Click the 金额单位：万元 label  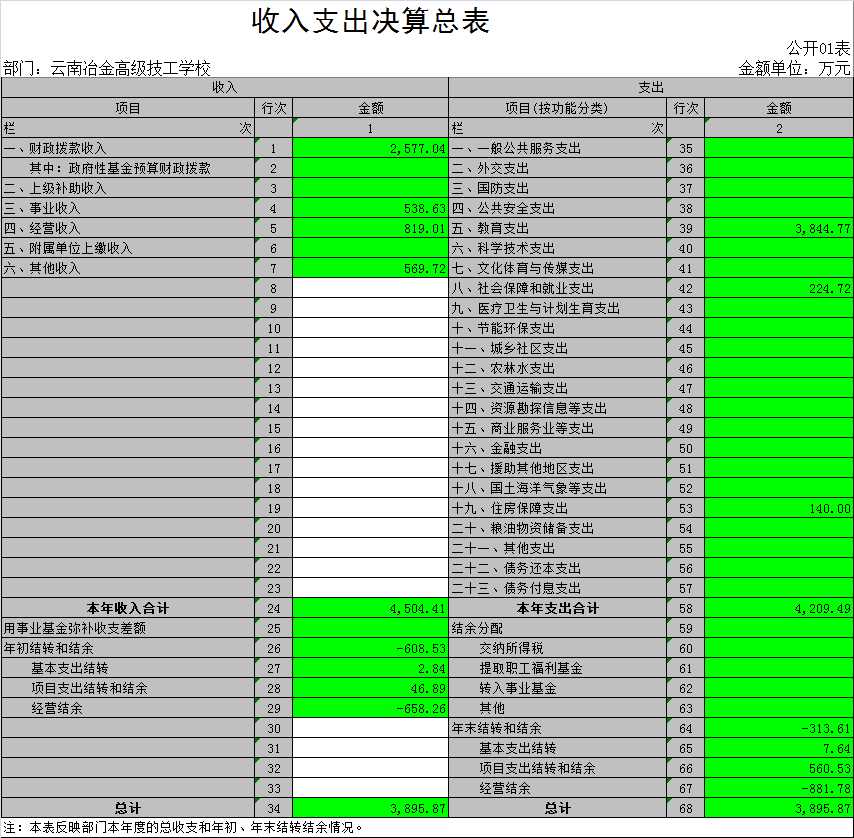(x=794, y=68)
